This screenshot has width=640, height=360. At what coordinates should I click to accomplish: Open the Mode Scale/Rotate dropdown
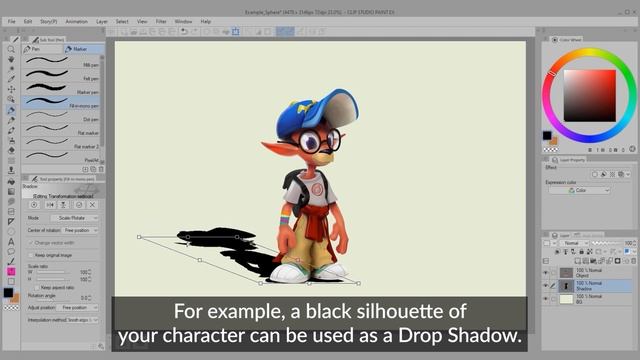tap(74, 218)
